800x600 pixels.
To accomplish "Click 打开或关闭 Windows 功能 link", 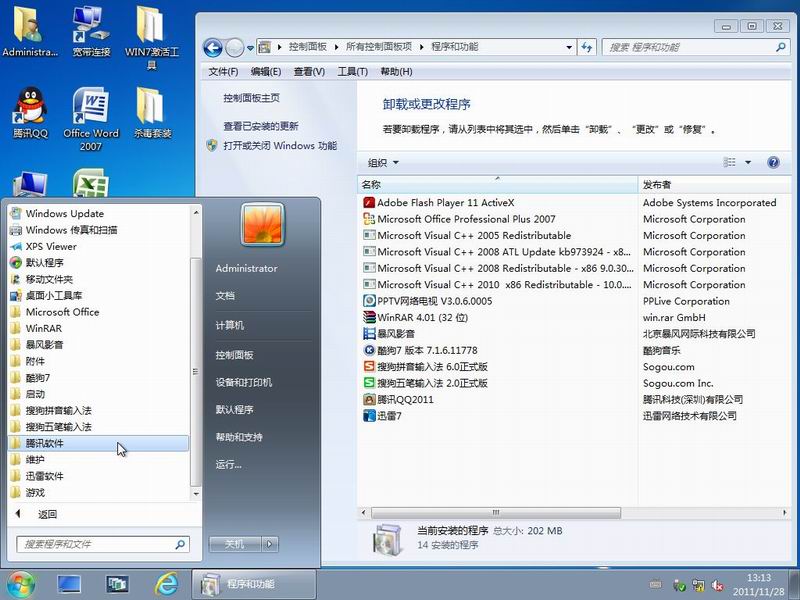I will click(x=280, y=146).
